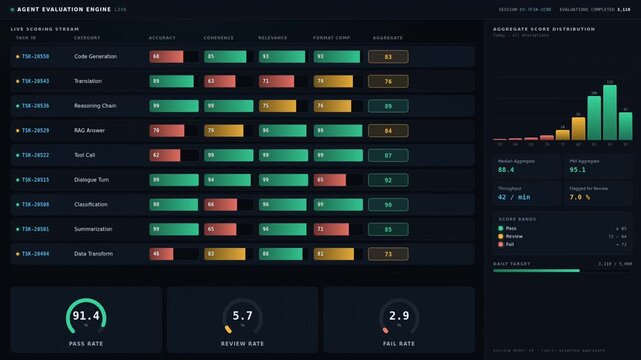The image size is (641, 360).
Task: Click the P90 Aggregate card 95.1
Action: (598, 166)
